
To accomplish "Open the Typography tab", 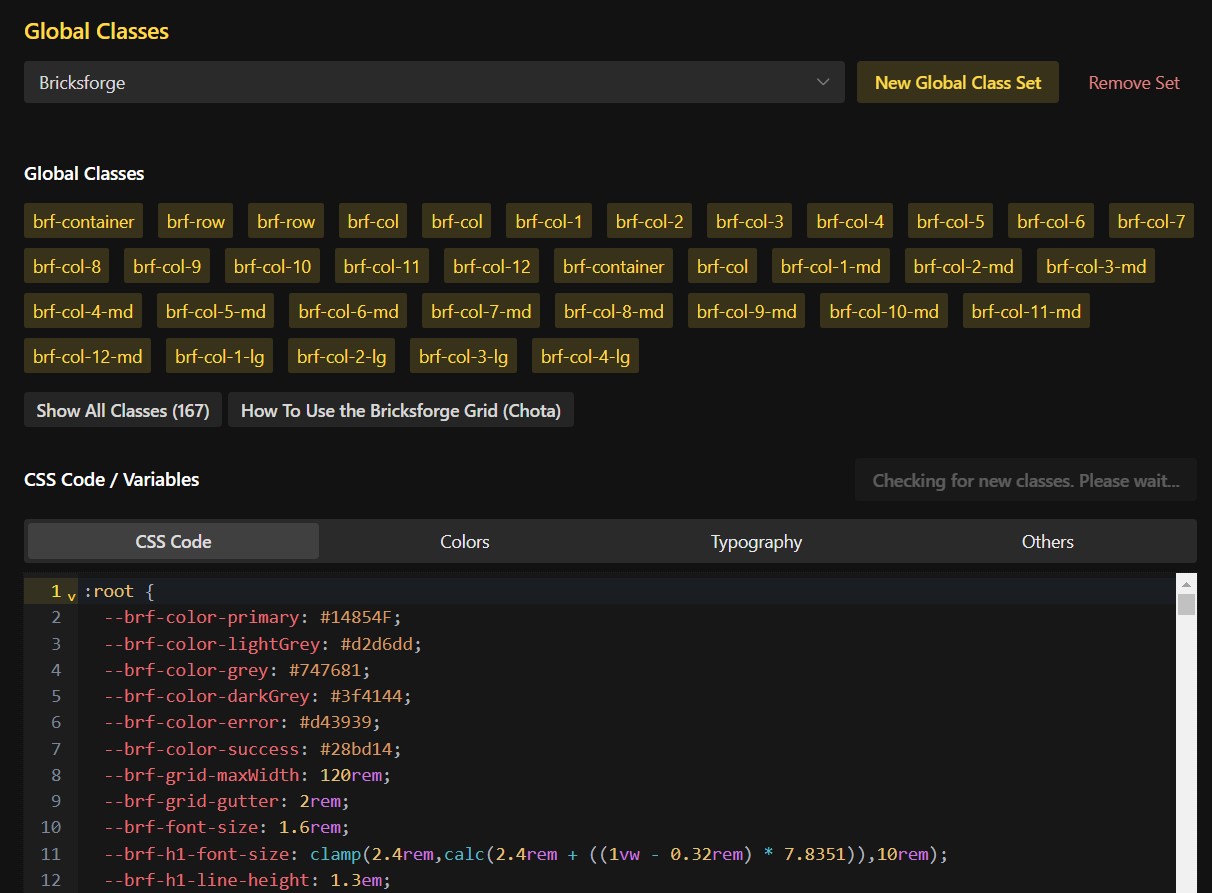I will coord(756,541).
